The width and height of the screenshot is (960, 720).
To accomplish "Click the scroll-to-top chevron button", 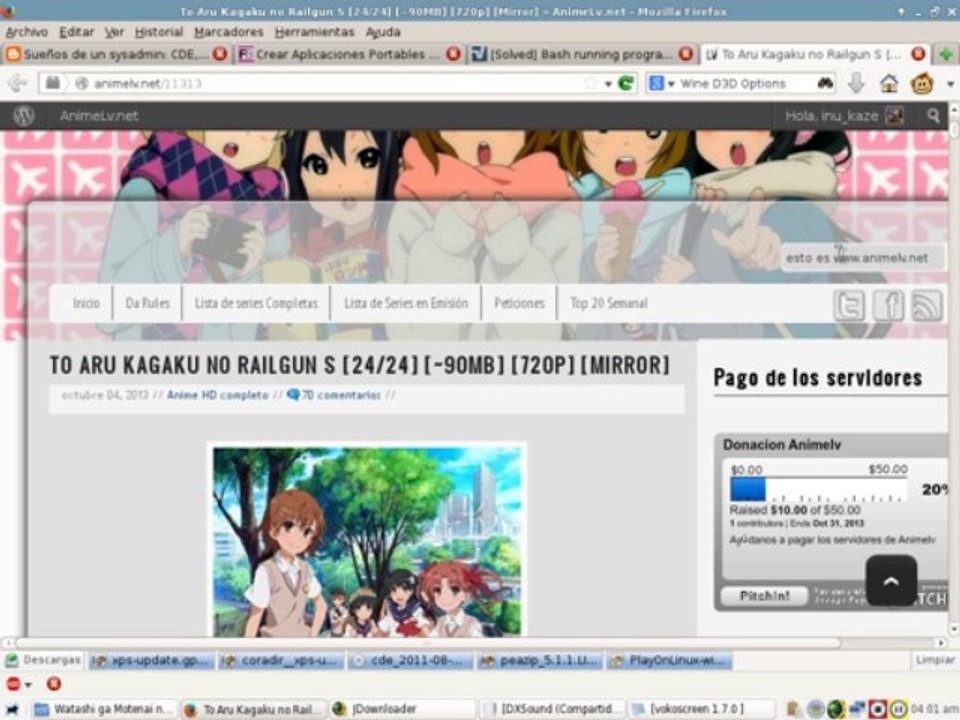I will pos(891,581).
